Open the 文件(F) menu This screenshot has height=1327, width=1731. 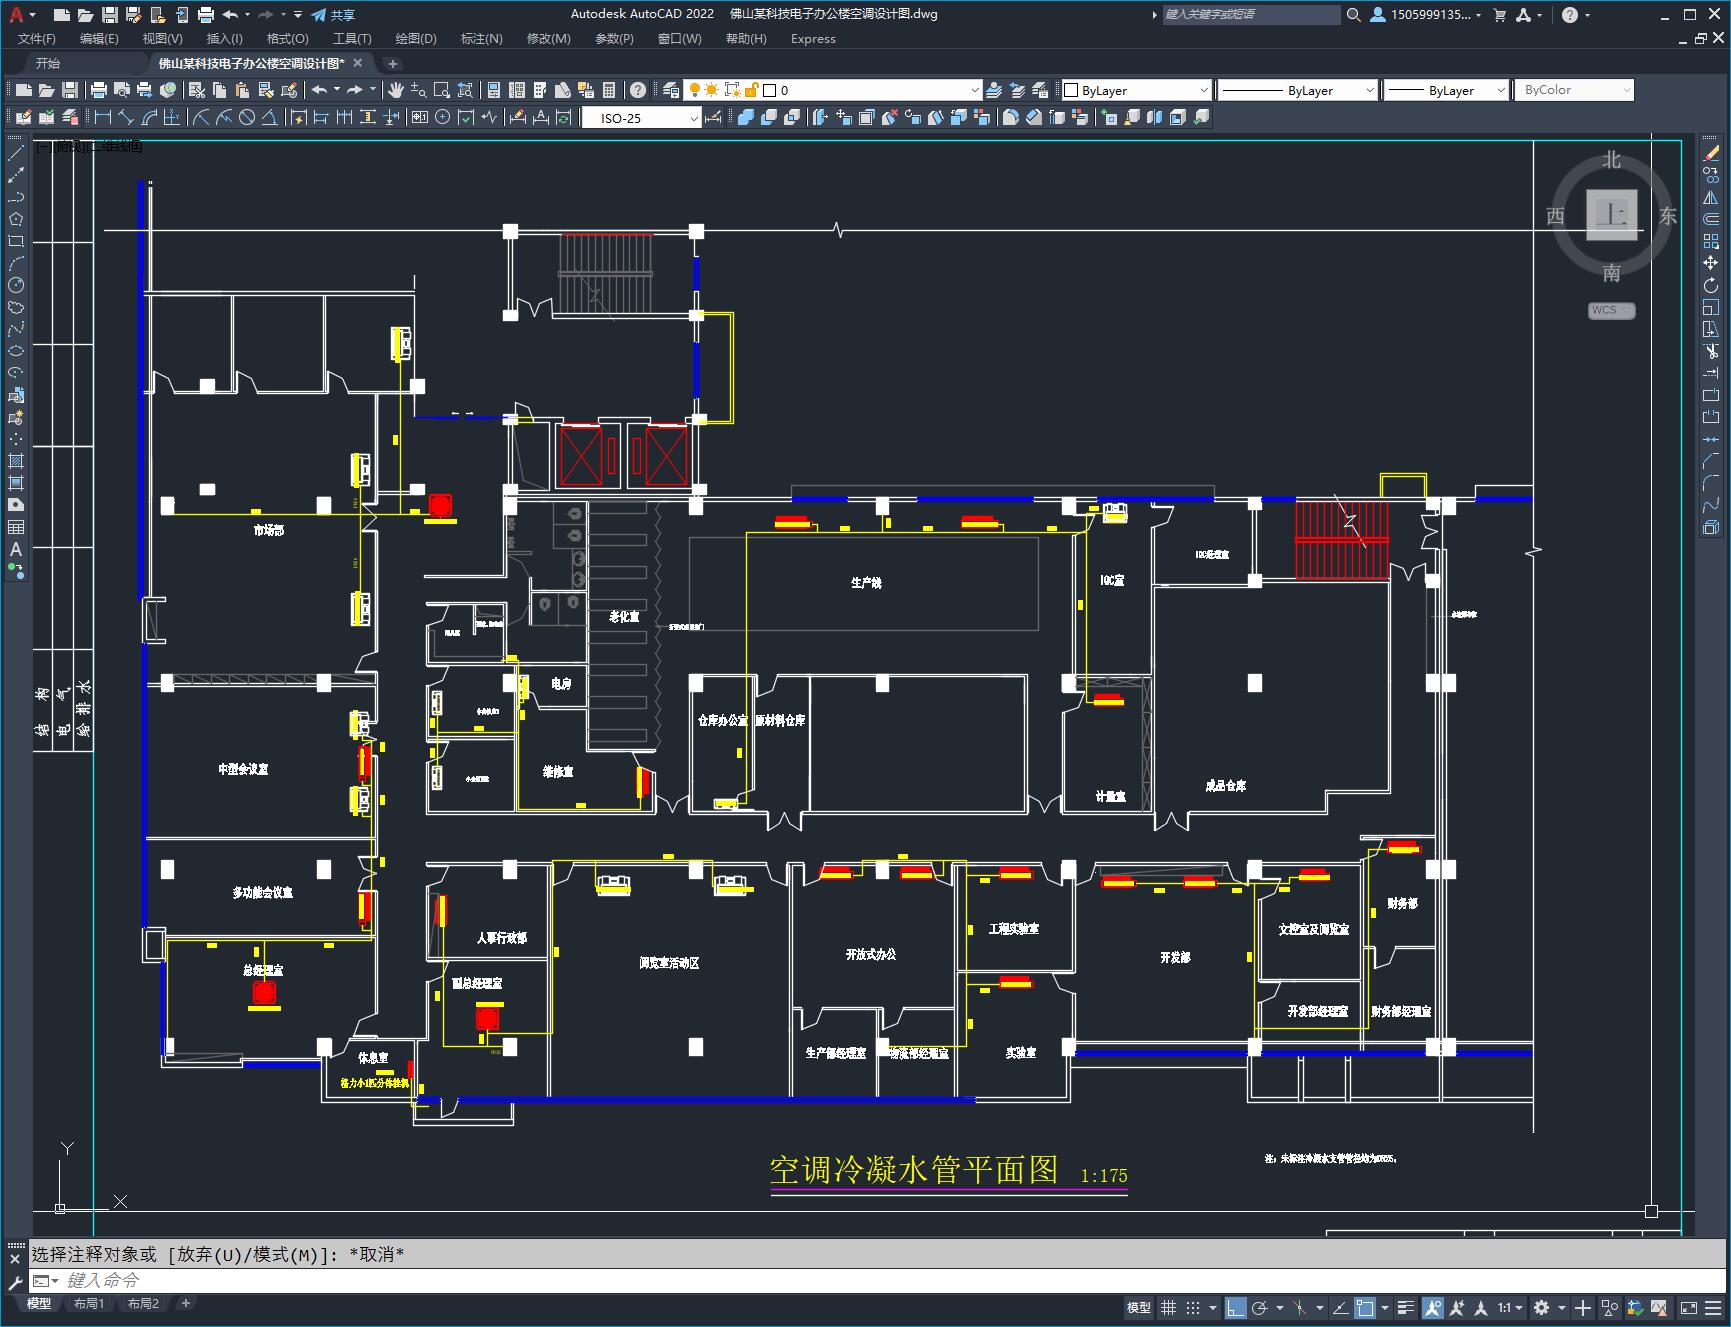tap(37, 39)
